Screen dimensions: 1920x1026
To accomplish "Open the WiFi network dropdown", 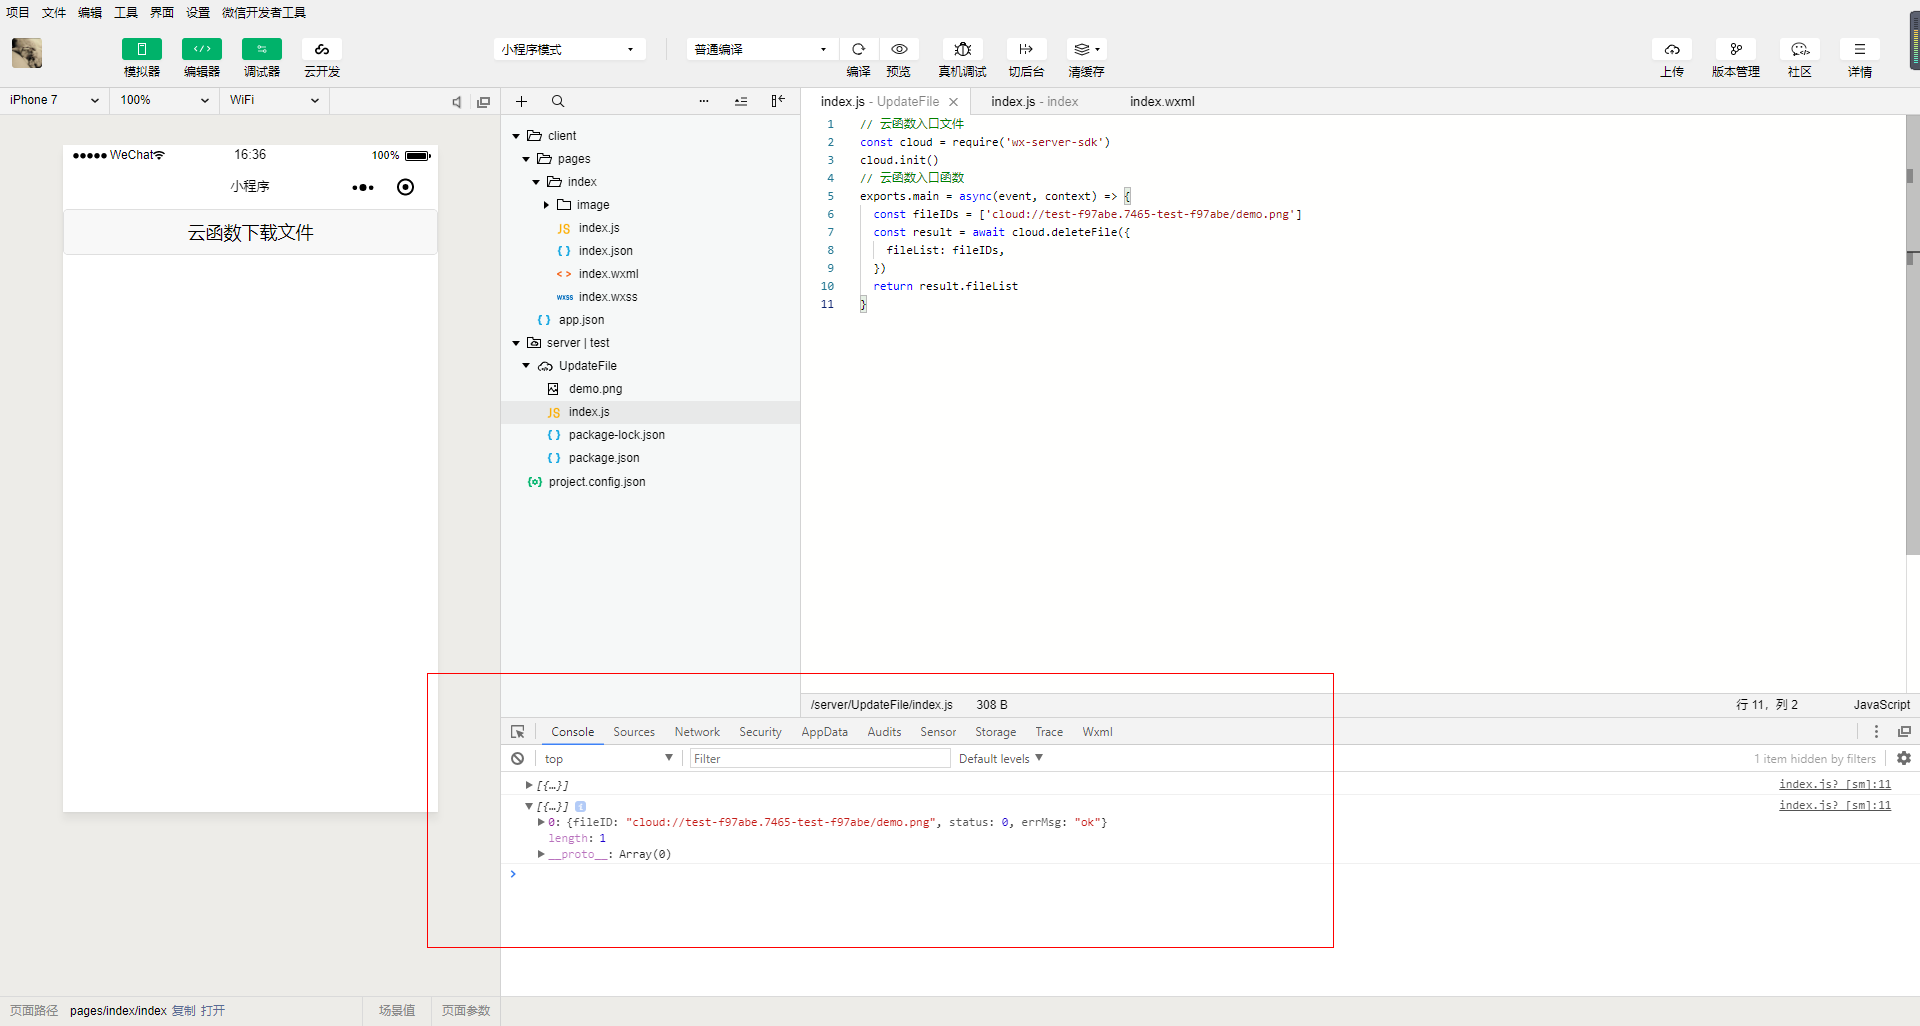I will click(x=273, y=100).
